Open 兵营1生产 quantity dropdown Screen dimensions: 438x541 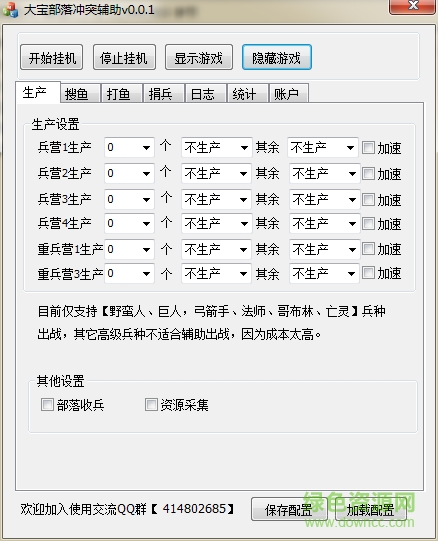(x=129, y=148)
